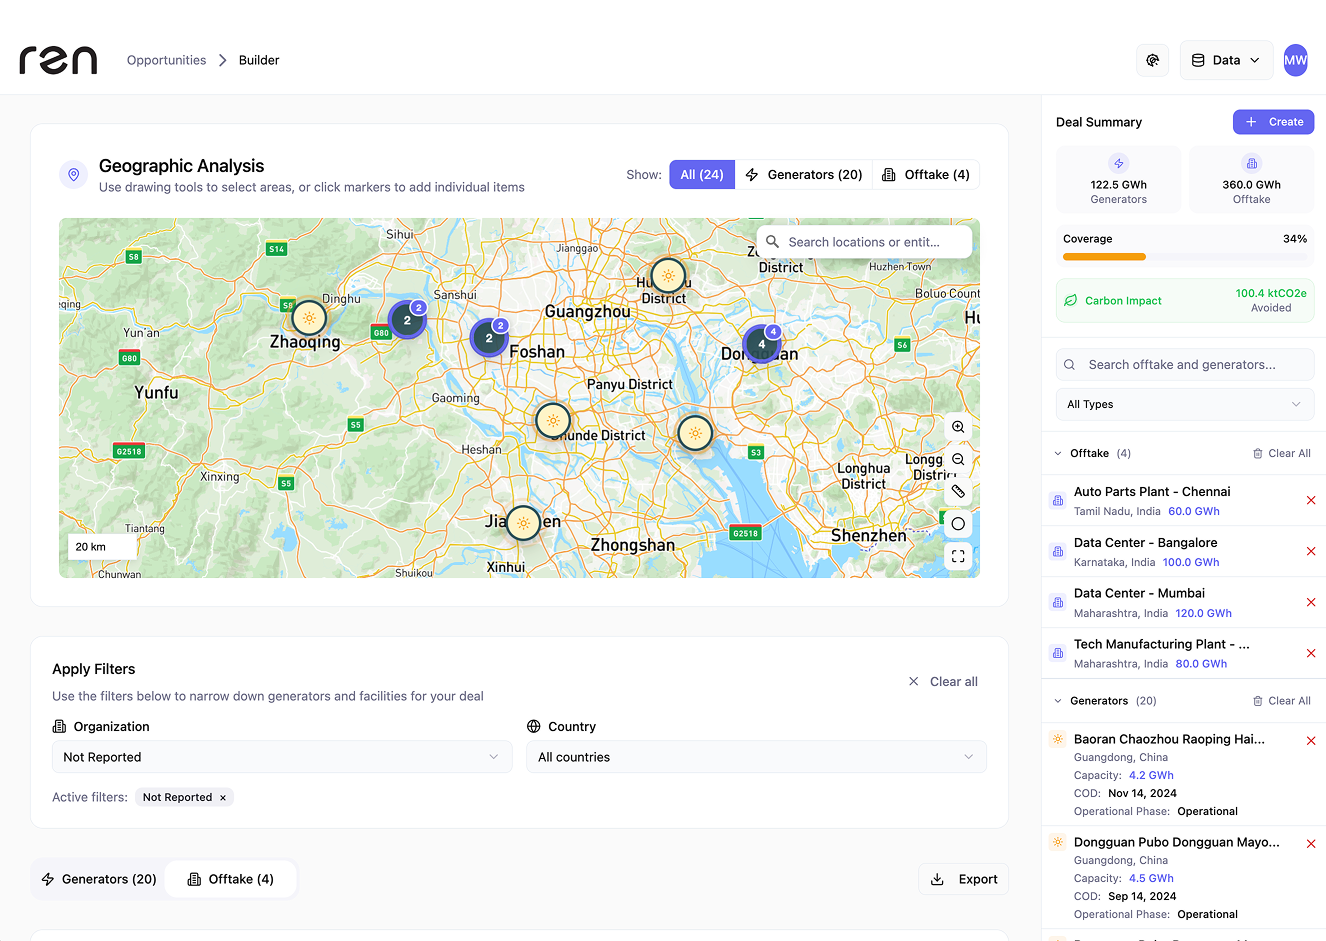
Task: Select the ruler measurement tool
Action: pyautogui.click(x=958, y=491)
